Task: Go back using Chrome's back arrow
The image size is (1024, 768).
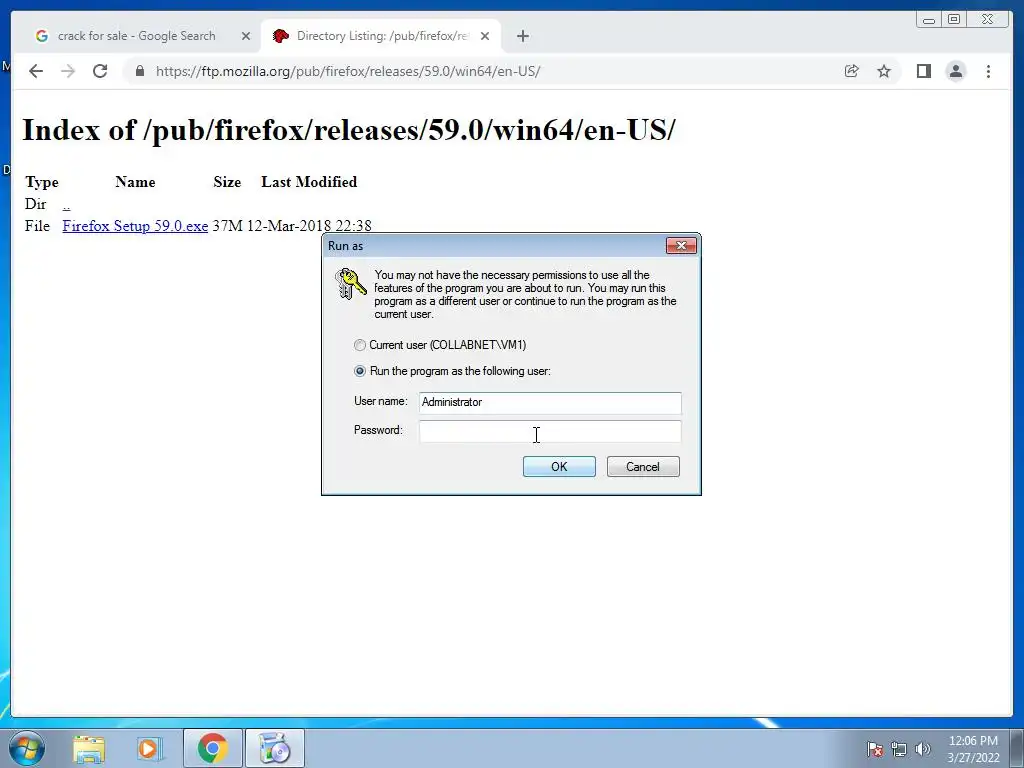Action: (36, 71)
